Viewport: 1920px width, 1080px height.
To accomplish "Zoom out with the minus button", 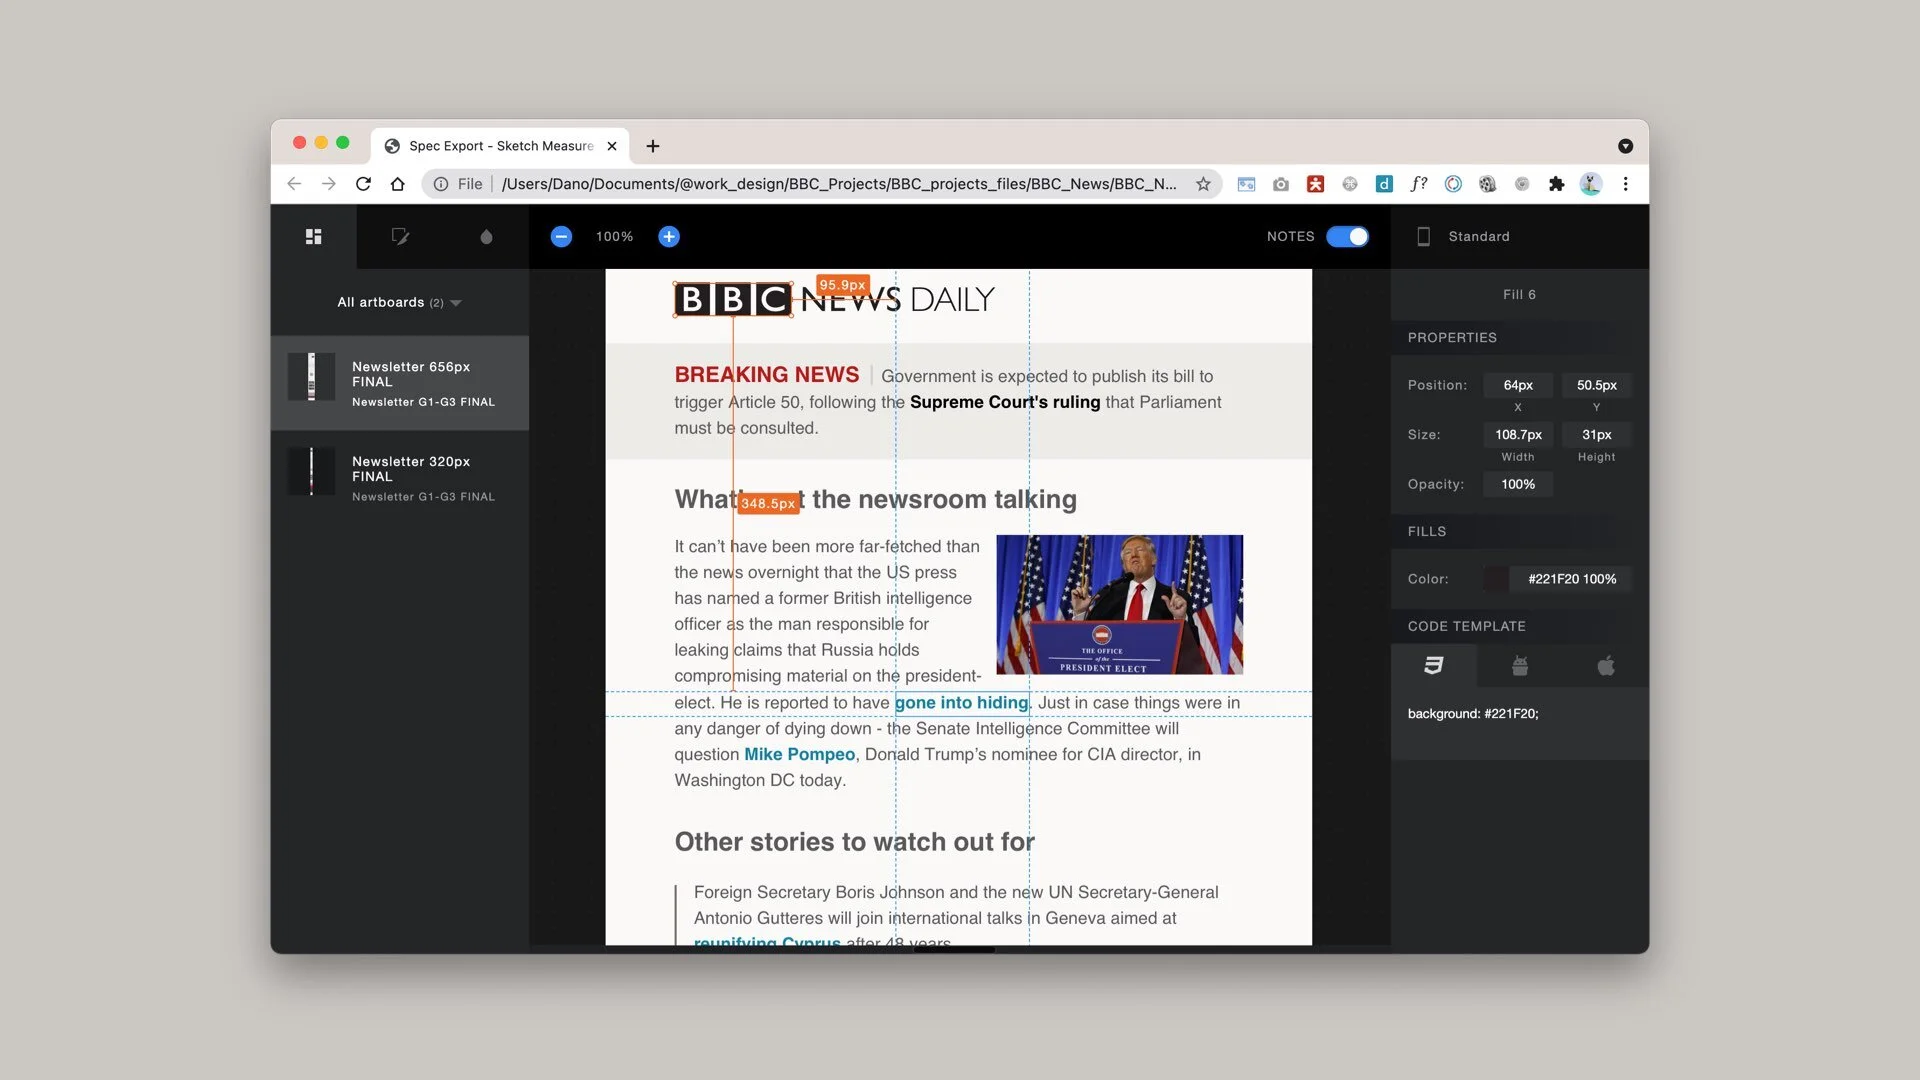I will pyautogui.click(x=561, y=237).
